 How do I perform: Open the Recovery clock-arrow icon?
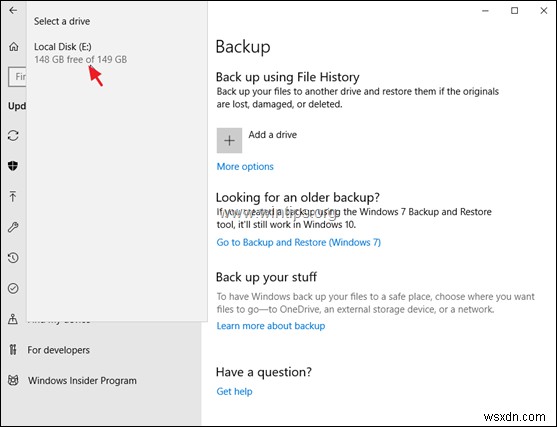tap(13, 258)
